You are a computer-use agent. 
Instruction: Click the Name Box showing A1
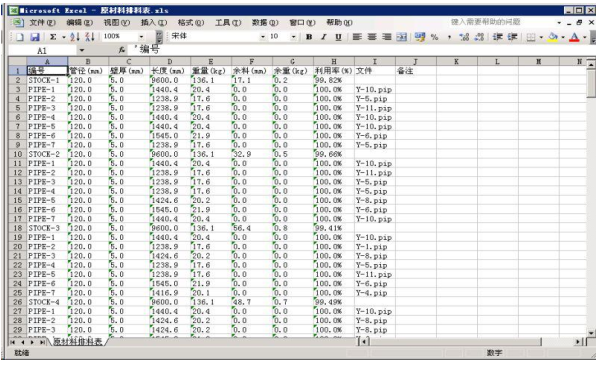[42, 50]
